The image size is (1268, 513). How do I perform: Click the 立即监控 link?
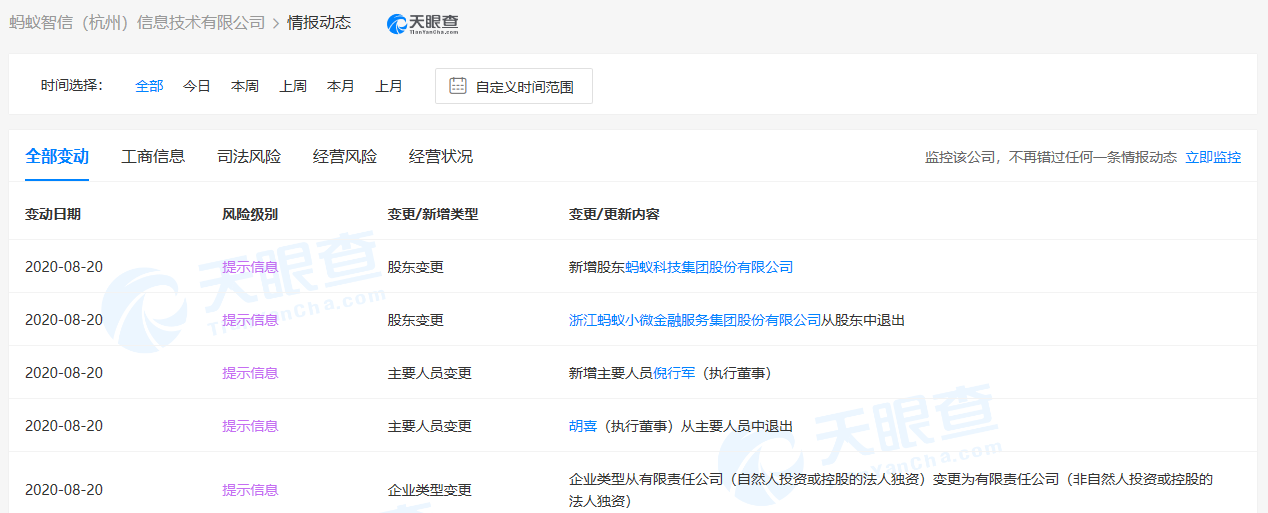click(x=1213, y=157)
